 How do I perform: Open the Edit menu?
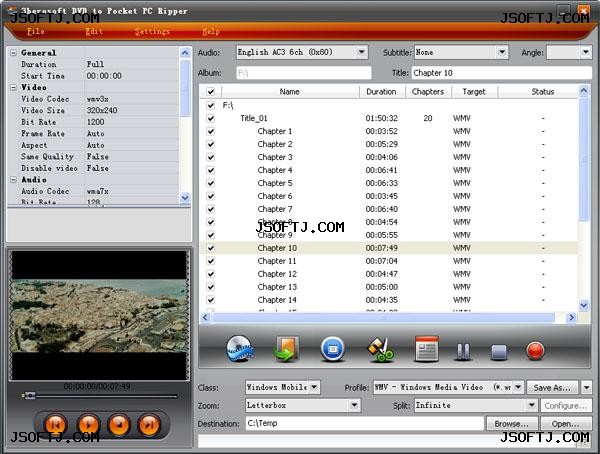[x=94, y=31]
